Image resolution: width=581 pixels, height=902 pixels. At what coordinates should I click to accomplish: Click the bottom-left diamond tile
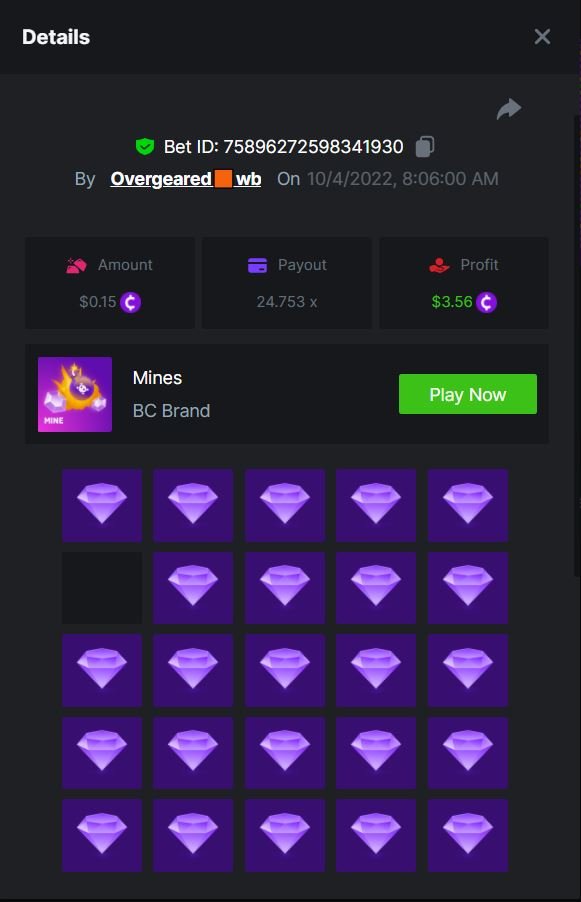coord(102,835)
